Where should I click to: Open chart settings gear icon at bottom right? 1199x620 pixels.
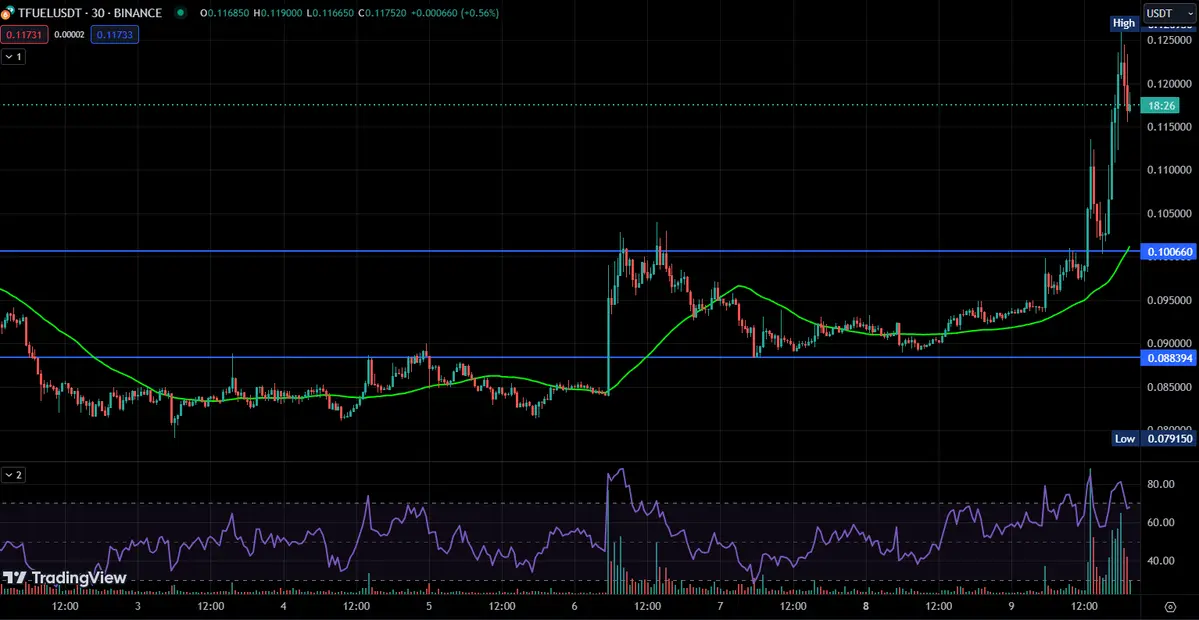click(1169, 608)
